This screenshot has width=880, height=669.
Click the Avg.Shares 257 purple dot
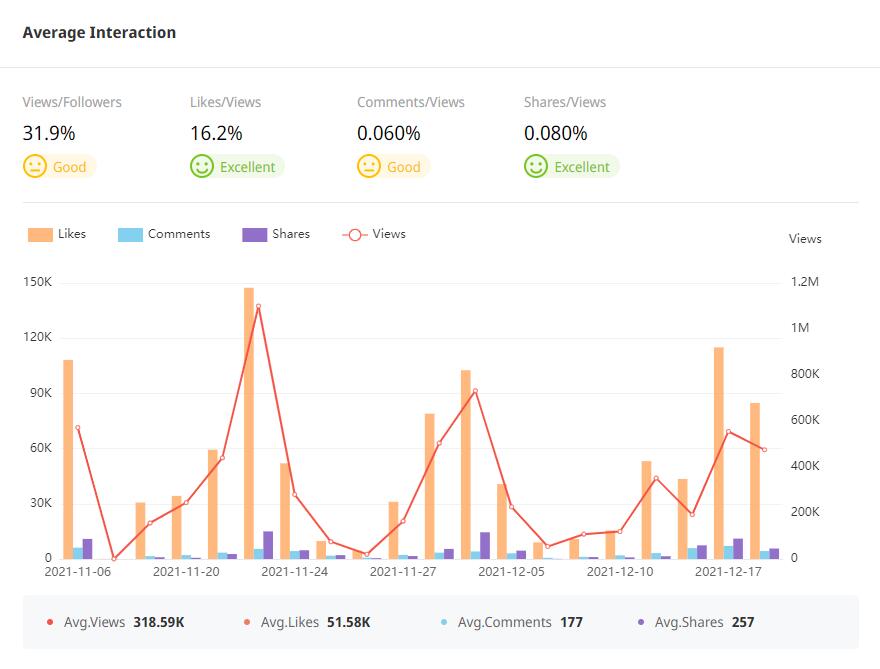(x=641, y=622)
